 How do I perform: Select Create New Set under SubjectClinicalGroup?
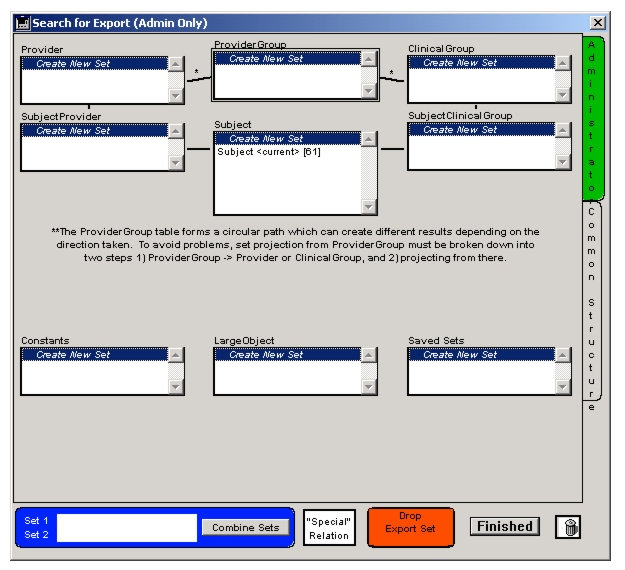(x=481, y=130)
